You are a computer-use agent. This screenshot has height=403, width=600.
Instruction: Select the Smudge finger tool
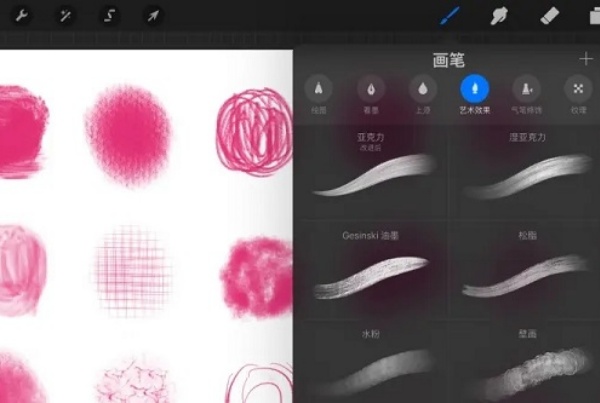(499, 16)
